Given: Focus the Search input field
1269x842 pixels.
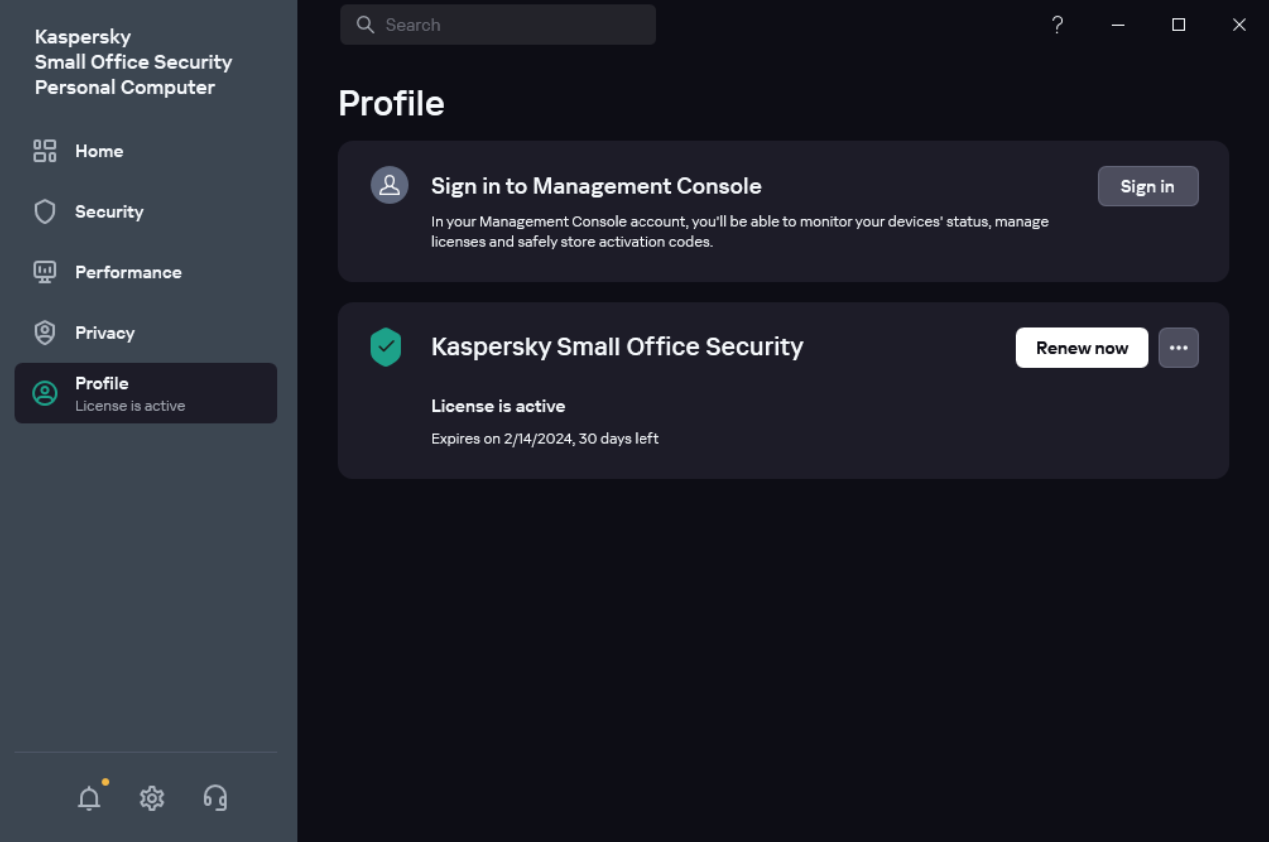Looking at the screenshot, I should tap(510, 25).
